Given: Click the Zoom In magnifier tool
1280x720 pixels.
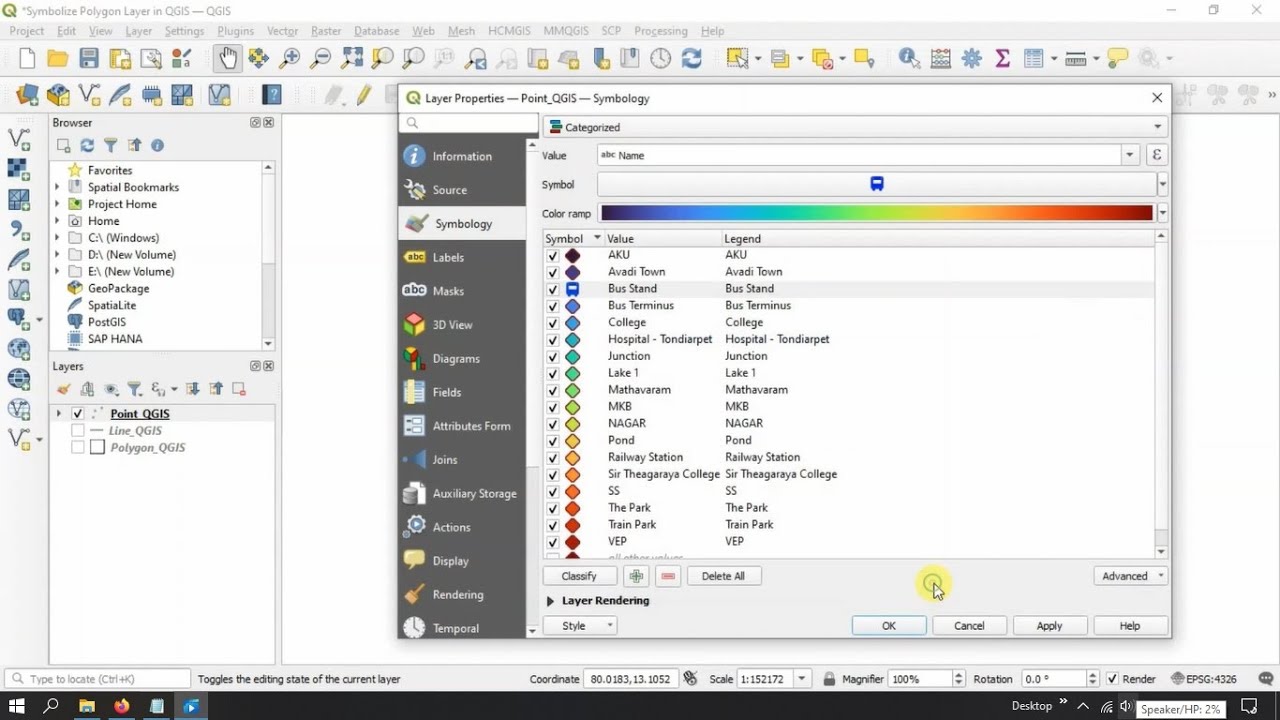Looking at the screenshot, I should click(x=290, y=58).
